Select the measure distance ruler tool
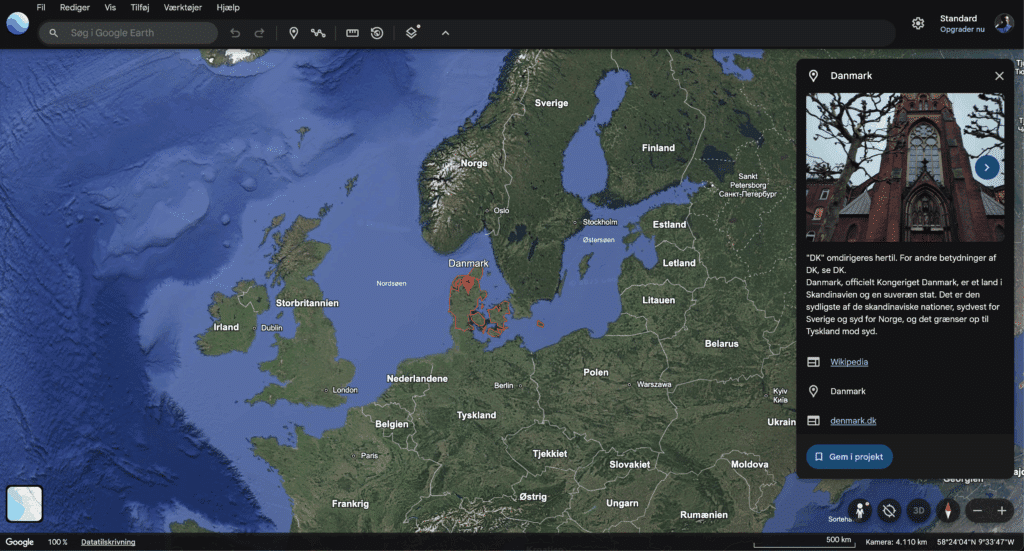Image resolution: width=1024 pixels, height=551 pixels. click(352, 33)
